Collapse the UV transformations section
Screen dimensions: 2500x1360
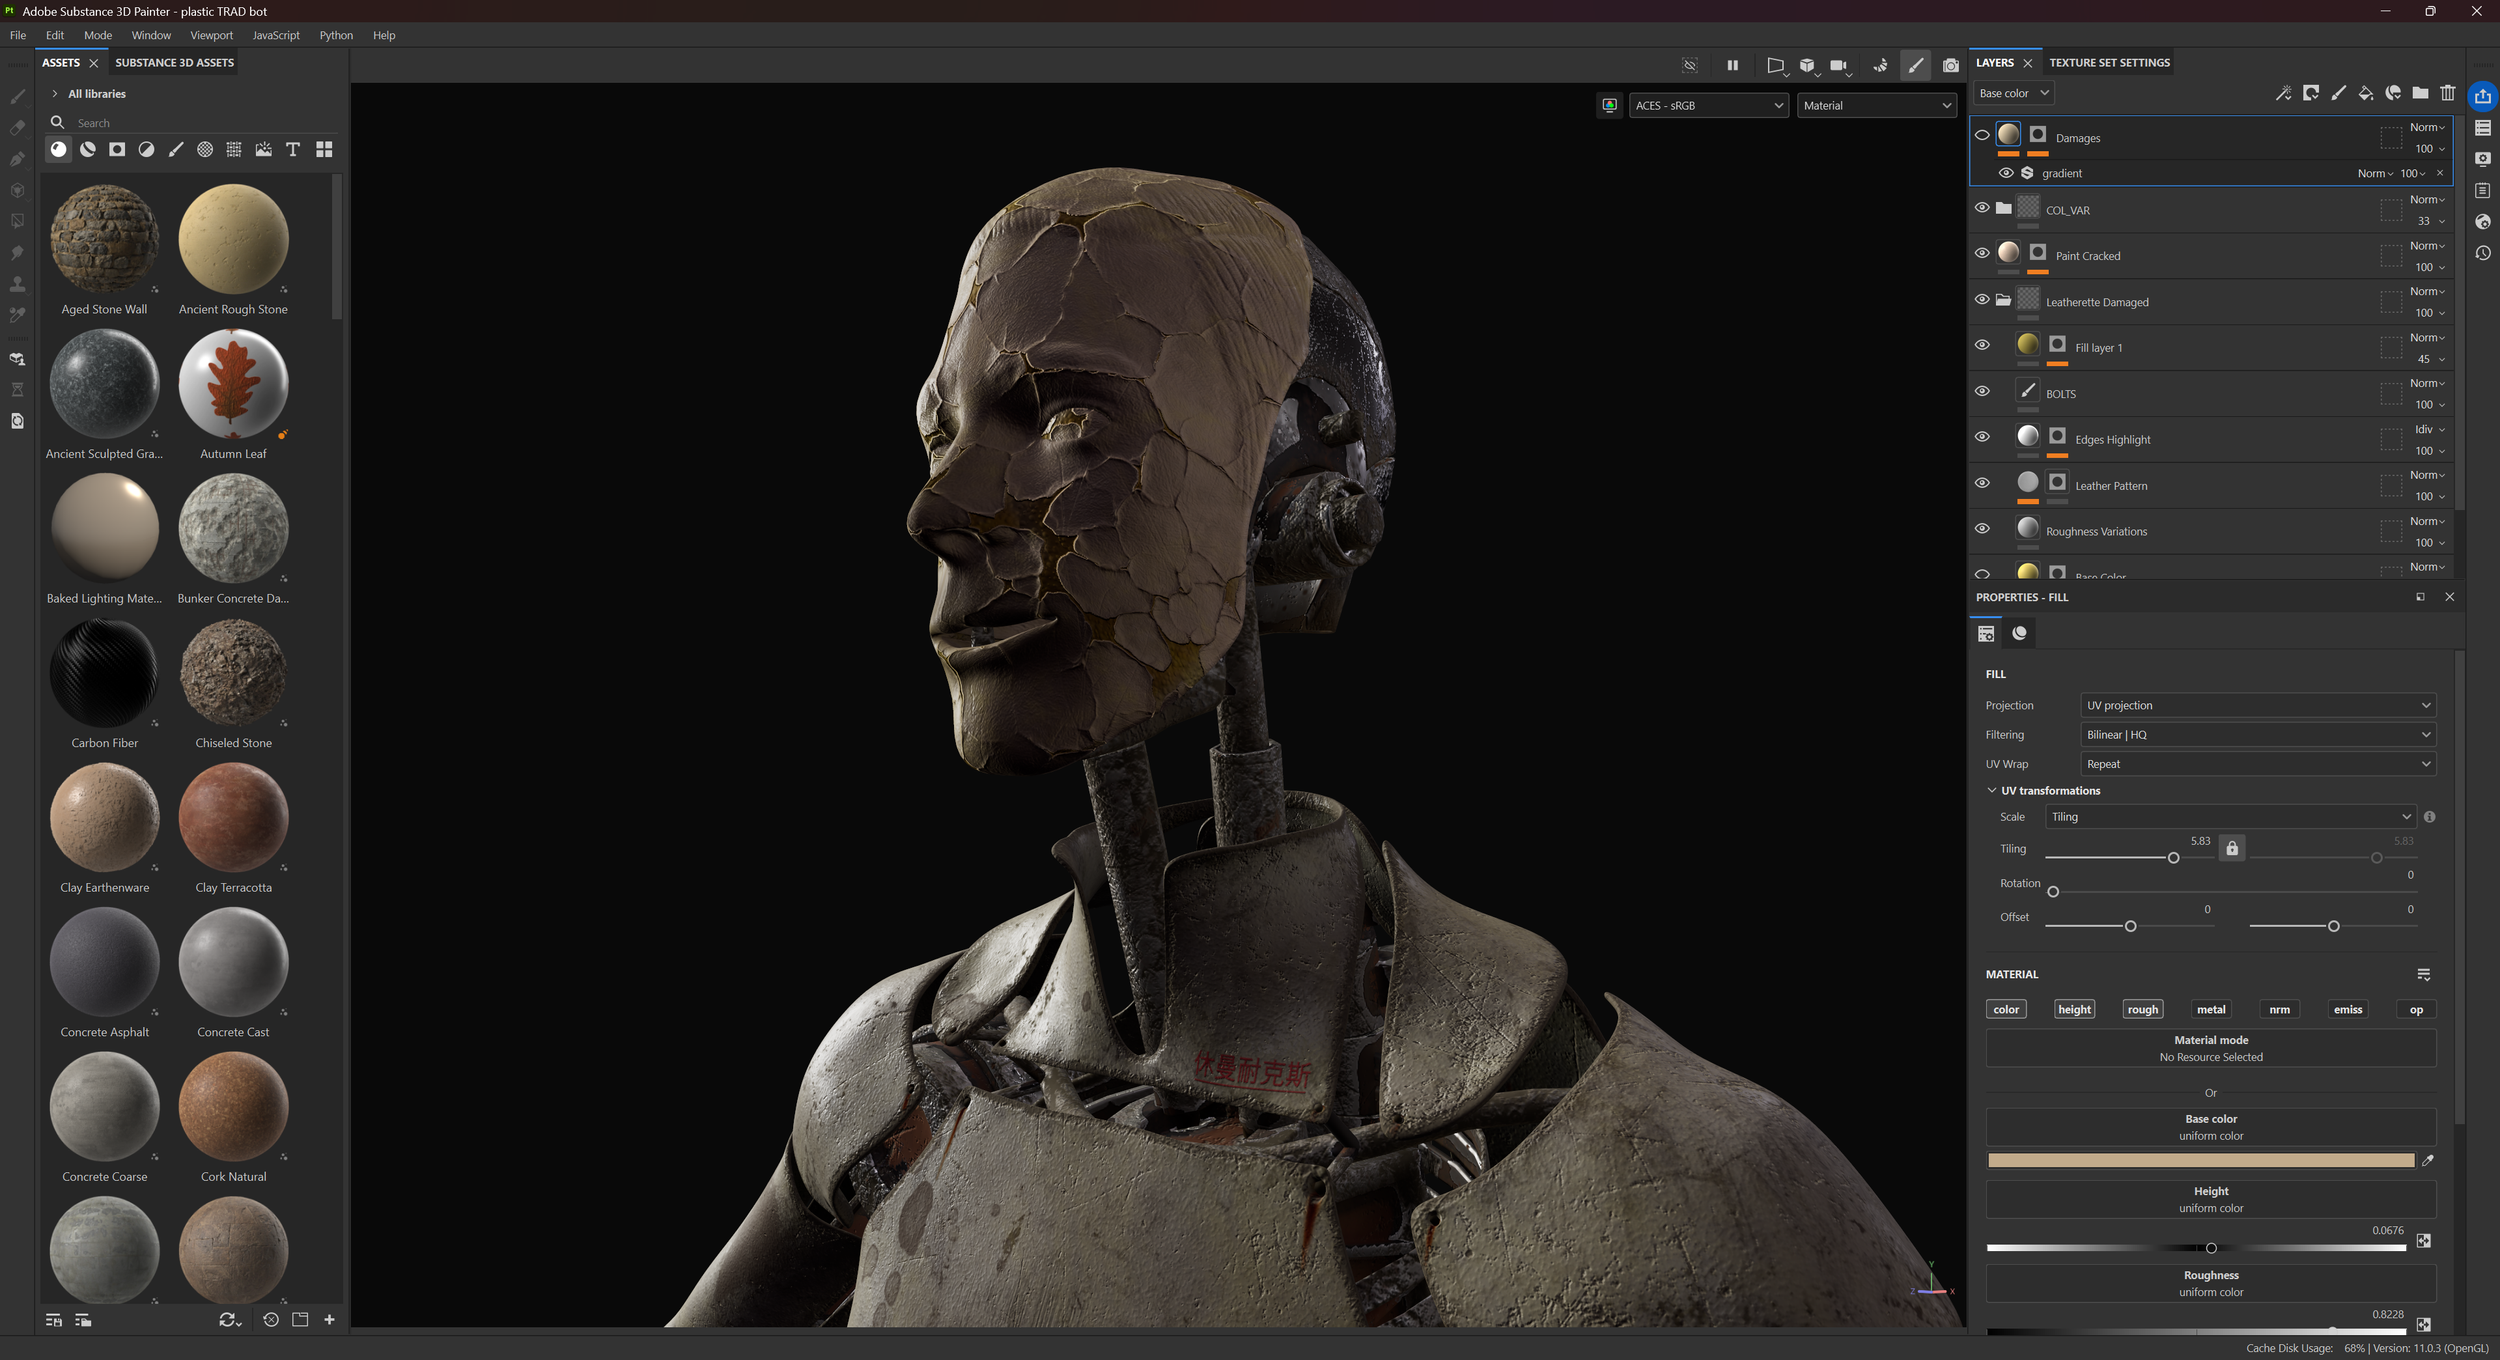(x=1991, y=790)
